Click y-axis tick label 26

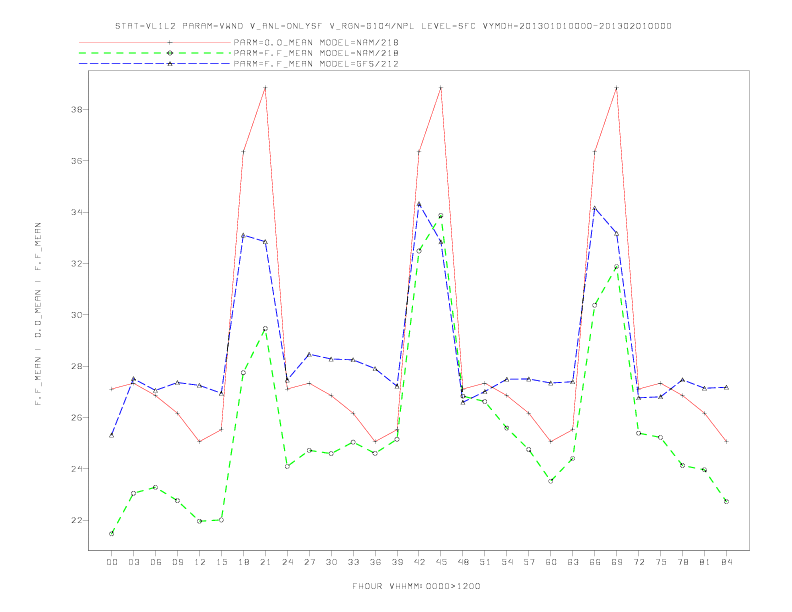[77, 418]
